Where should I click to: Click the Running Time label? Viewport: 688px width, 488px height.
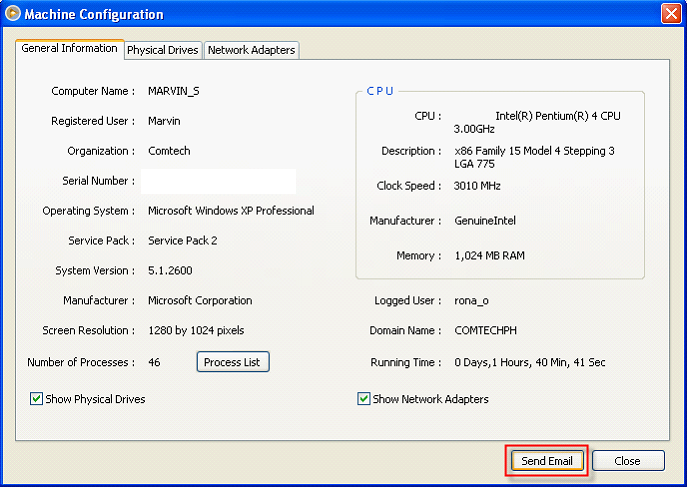click(406, 362)
